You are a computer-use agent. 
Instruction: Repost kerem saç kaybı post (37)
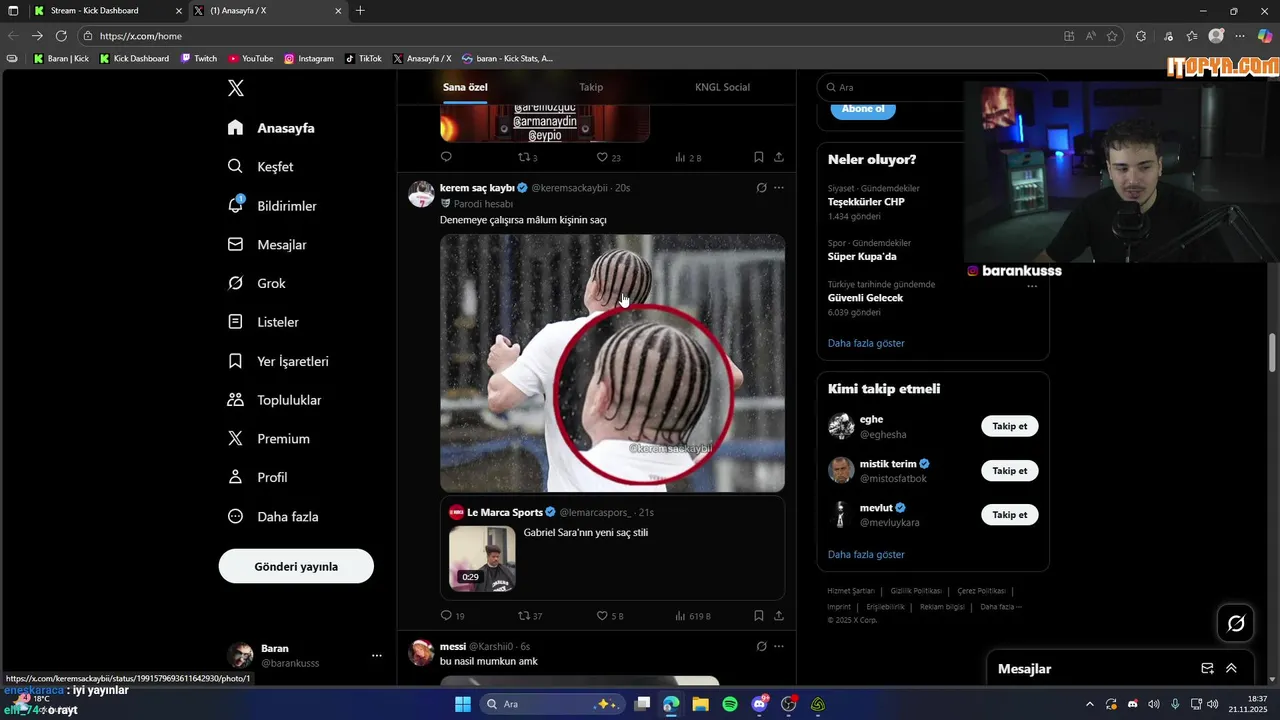pyautogui.click(x=530, y=616)
